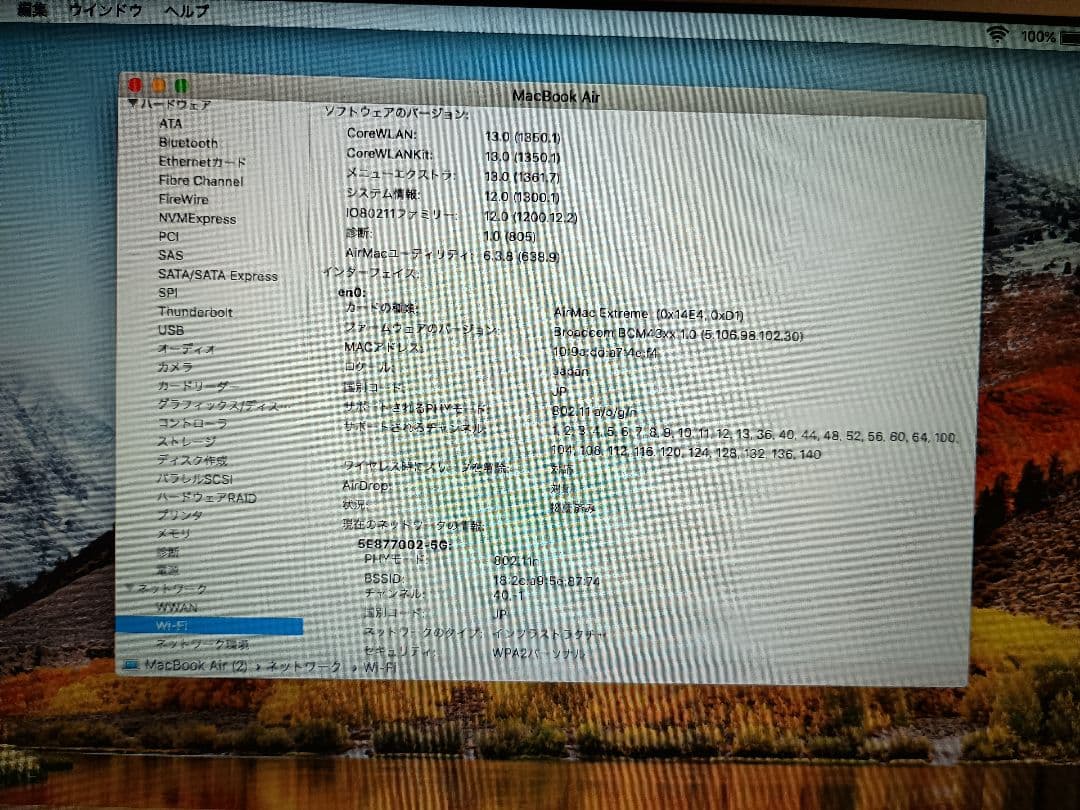
Task: Click the MacBook Air computer icon in path bar
Action: click(x=131, y=665)
